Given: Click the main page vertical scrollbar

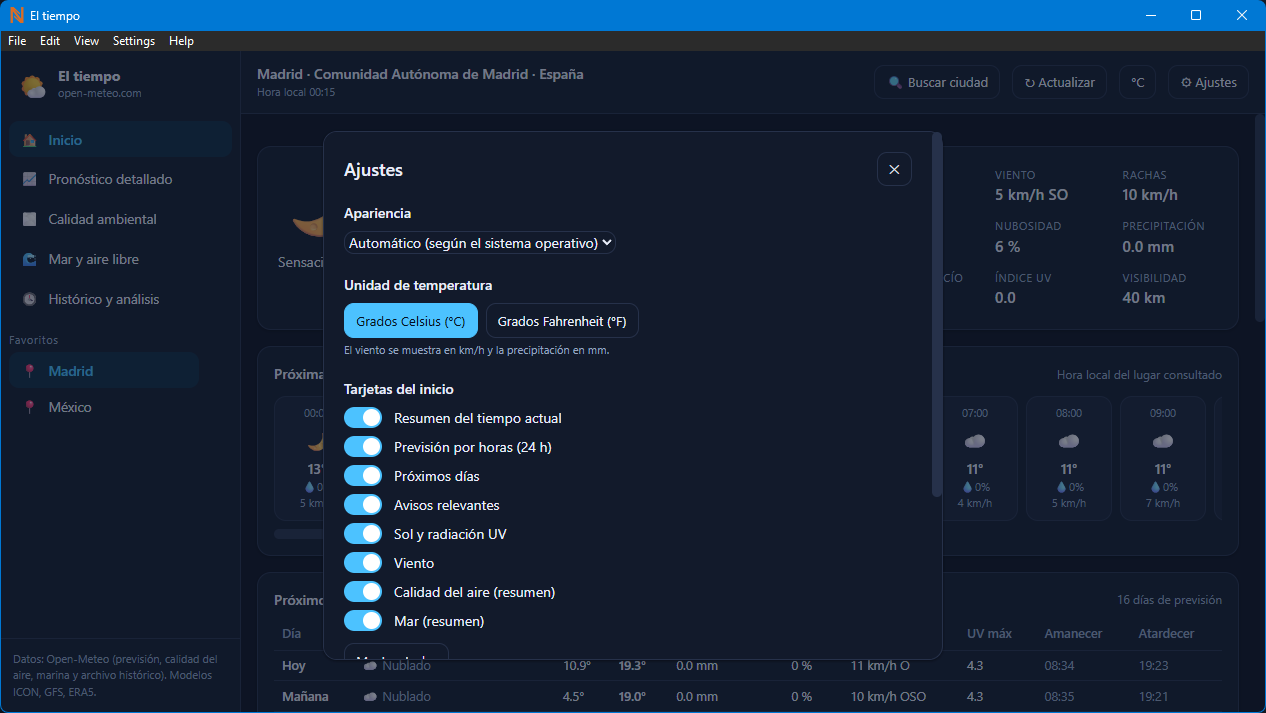Looking at the screenshot, I should point(1259,217).
